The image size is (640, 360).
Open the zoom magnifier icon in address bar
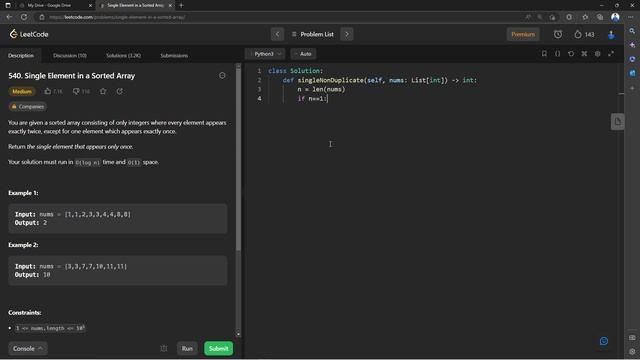click(540, 17)
